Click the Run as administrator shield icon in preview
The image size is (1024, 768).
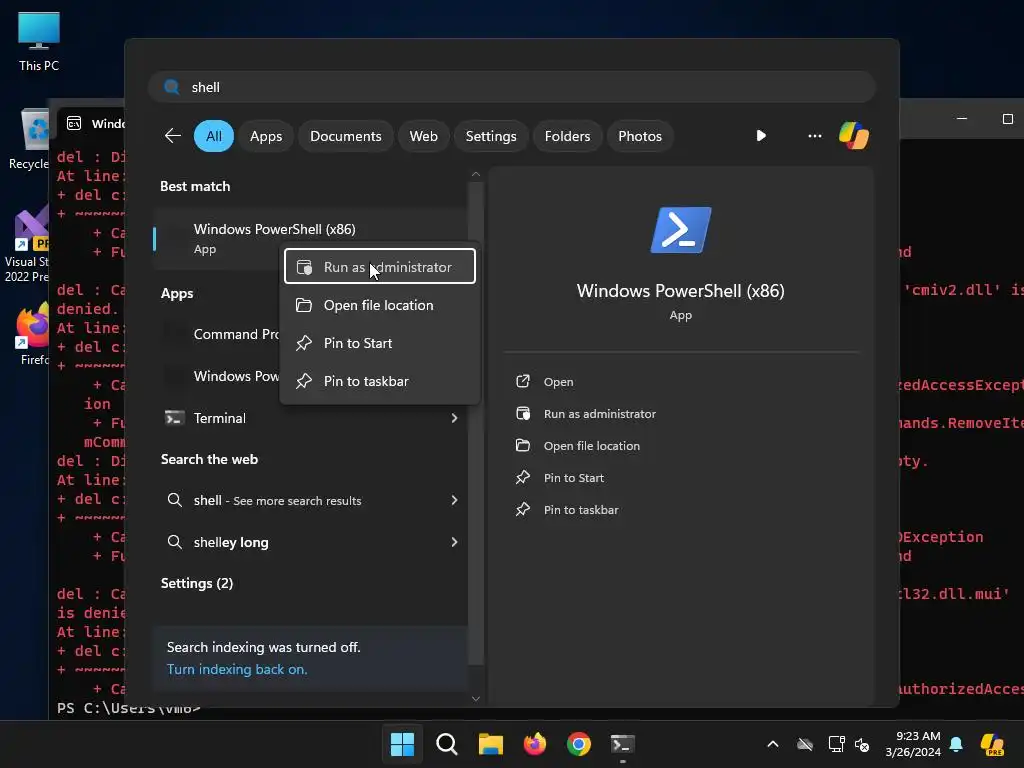pos(522,413)
